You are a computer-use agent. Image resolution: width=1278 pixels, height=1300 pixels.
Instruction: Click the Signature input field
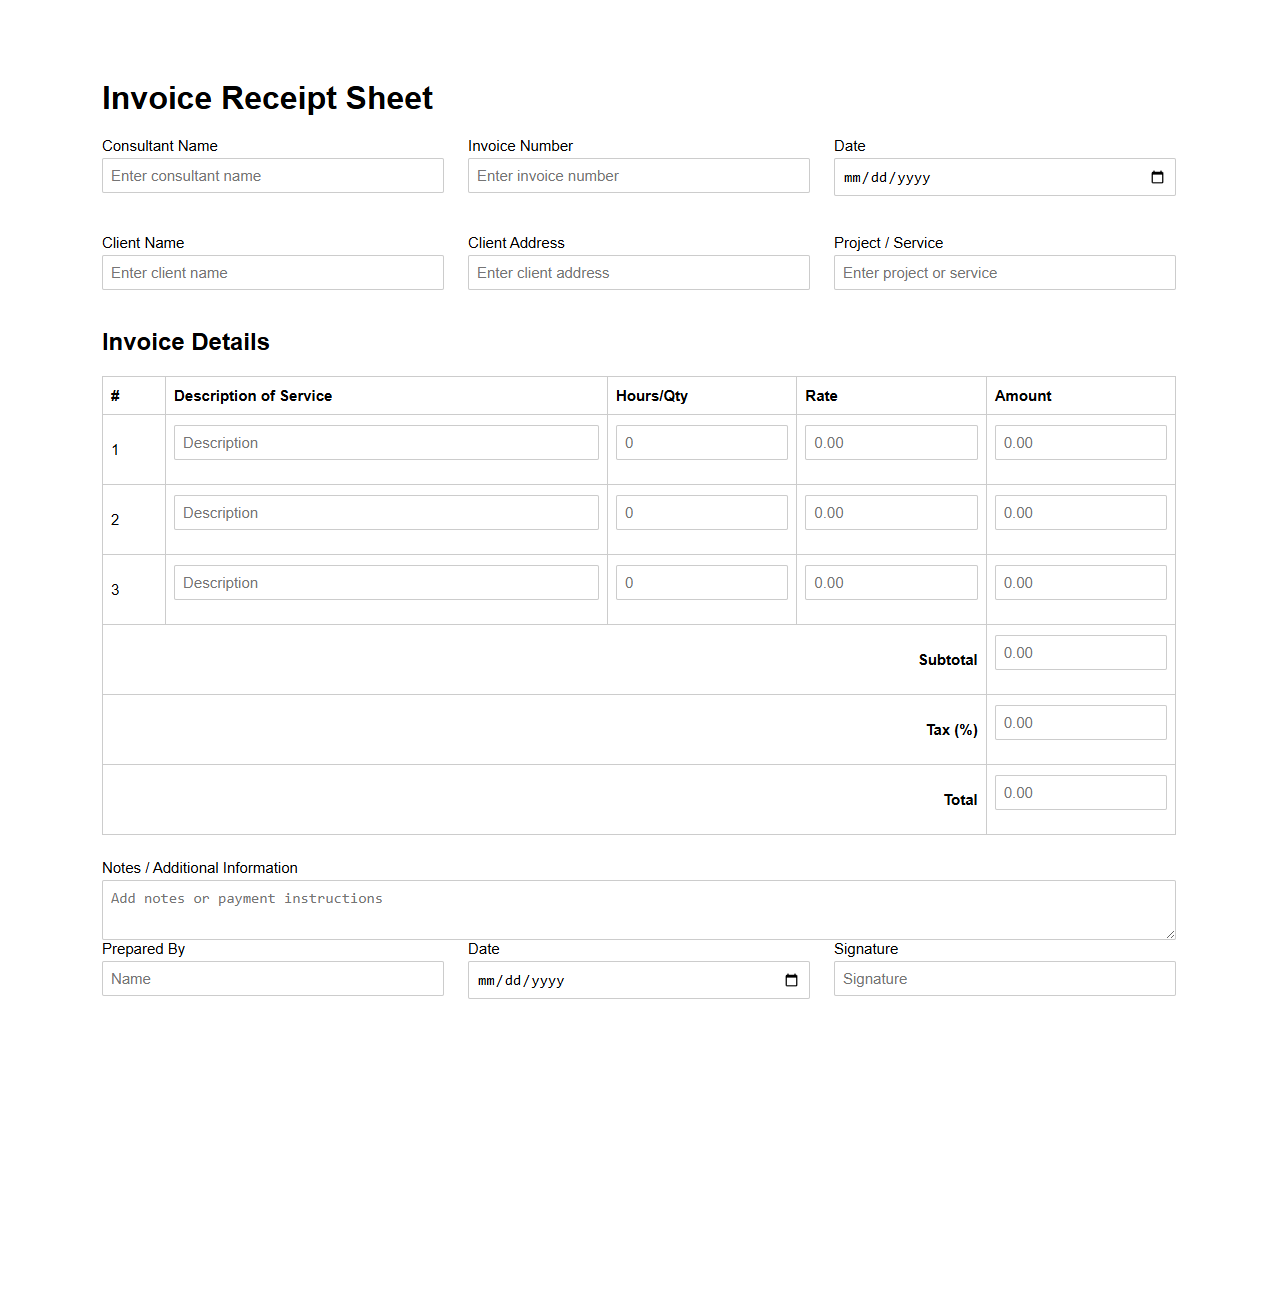tap(1004, 978)
